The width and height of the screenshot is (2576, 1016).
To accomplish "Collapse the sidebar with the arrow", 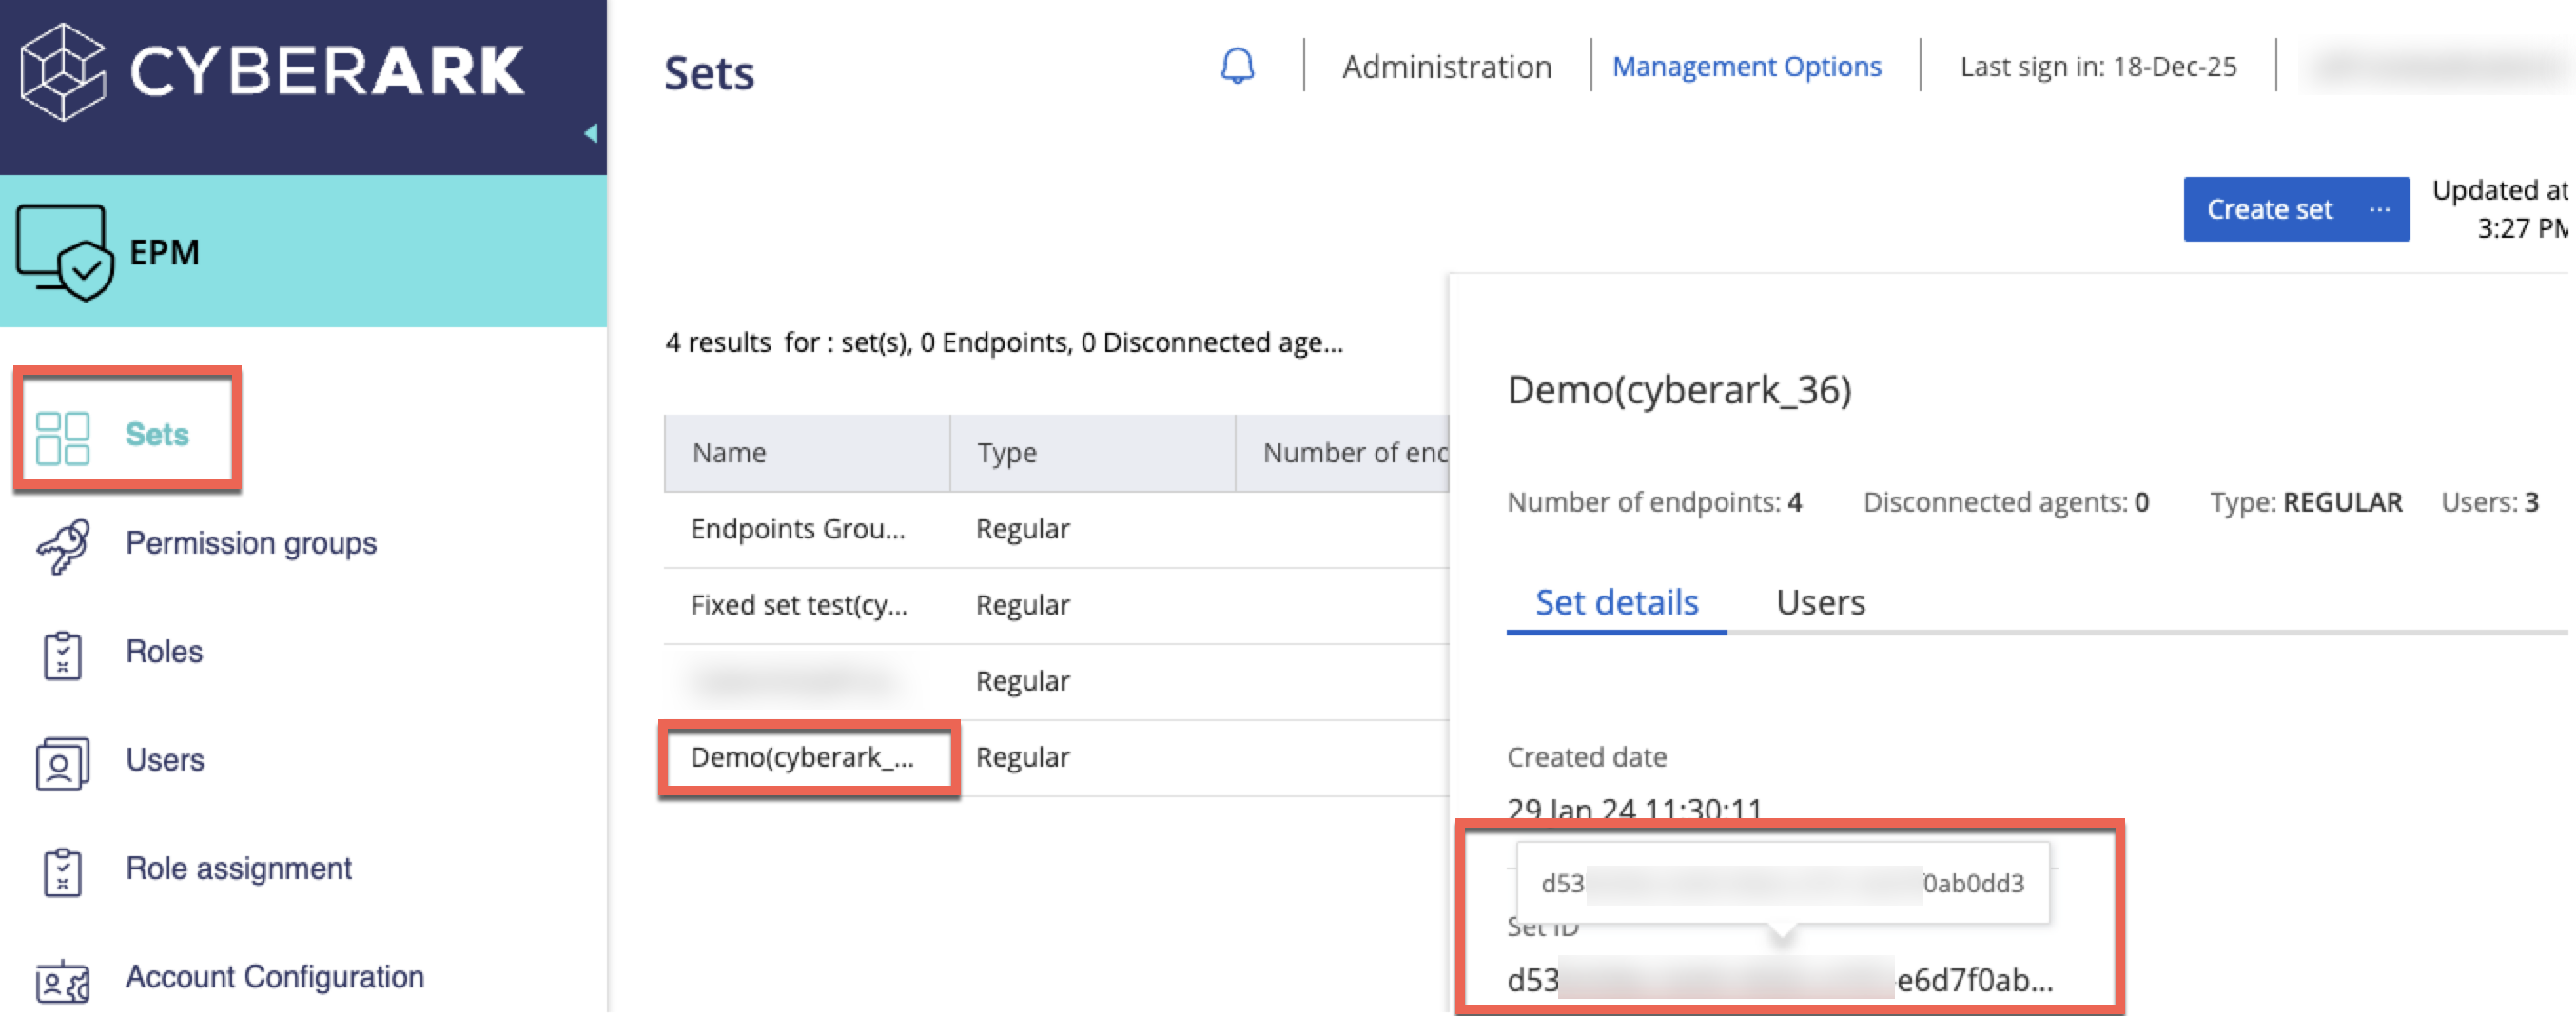I will click(591, 133).
